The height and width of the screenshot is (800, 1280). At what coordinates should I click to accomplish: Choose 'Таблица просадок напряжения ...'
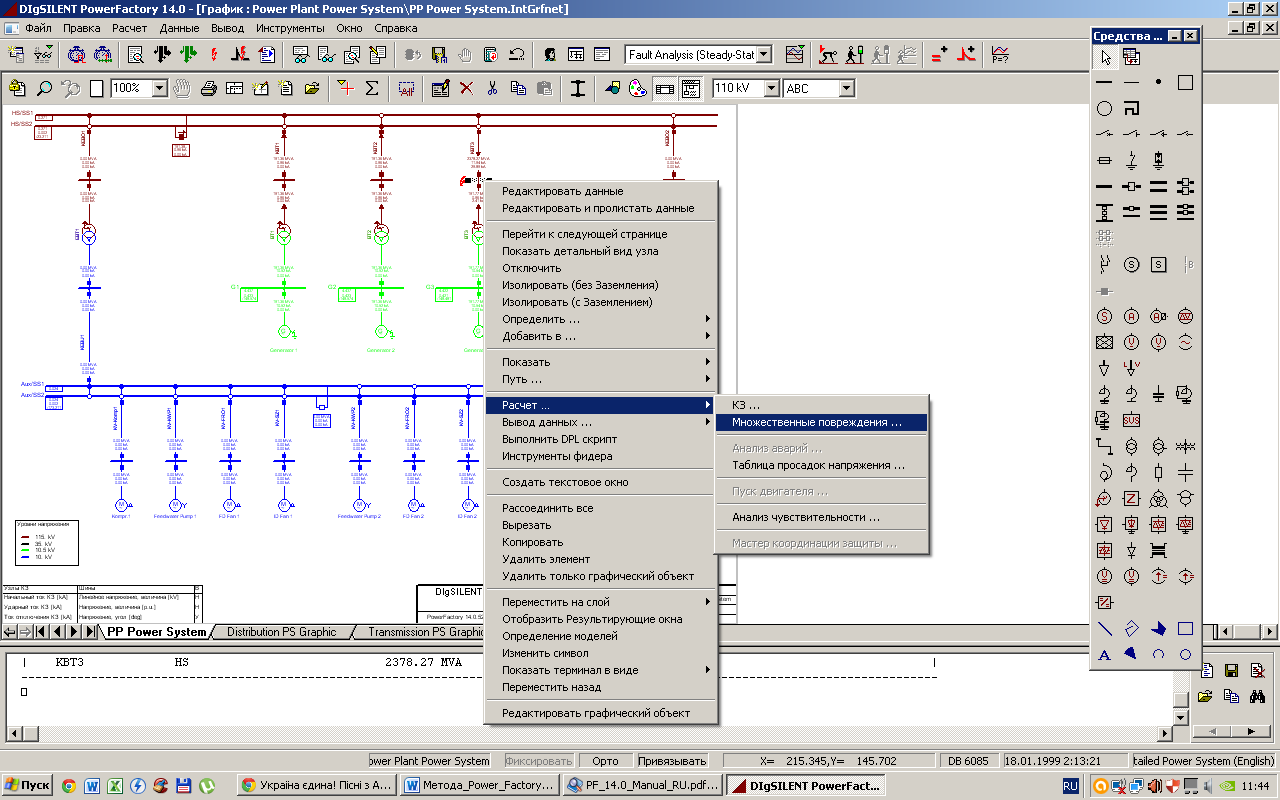tap(822, 465)
